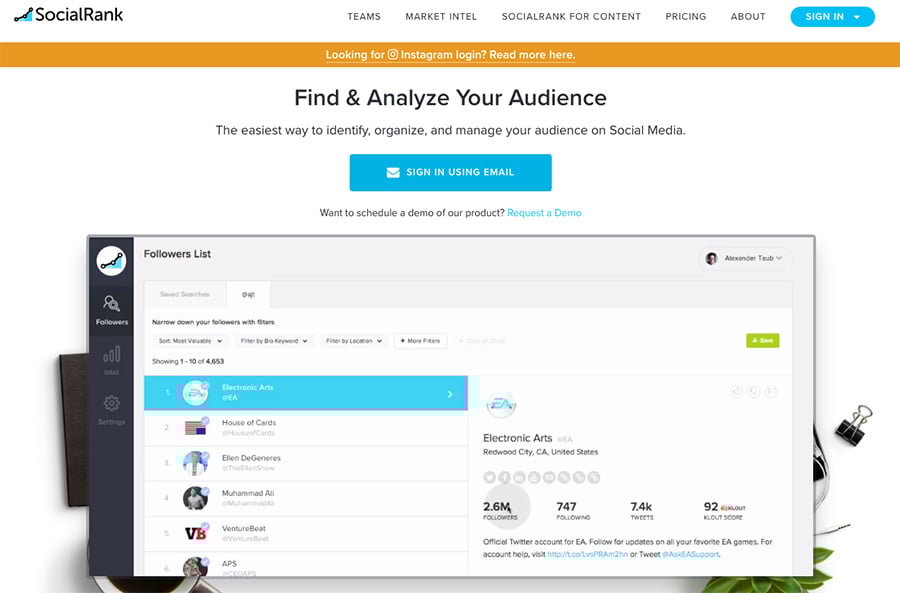
Task: Click the SocialRank logo in the header
Action: pyautogui.click(x=68, y=15)
